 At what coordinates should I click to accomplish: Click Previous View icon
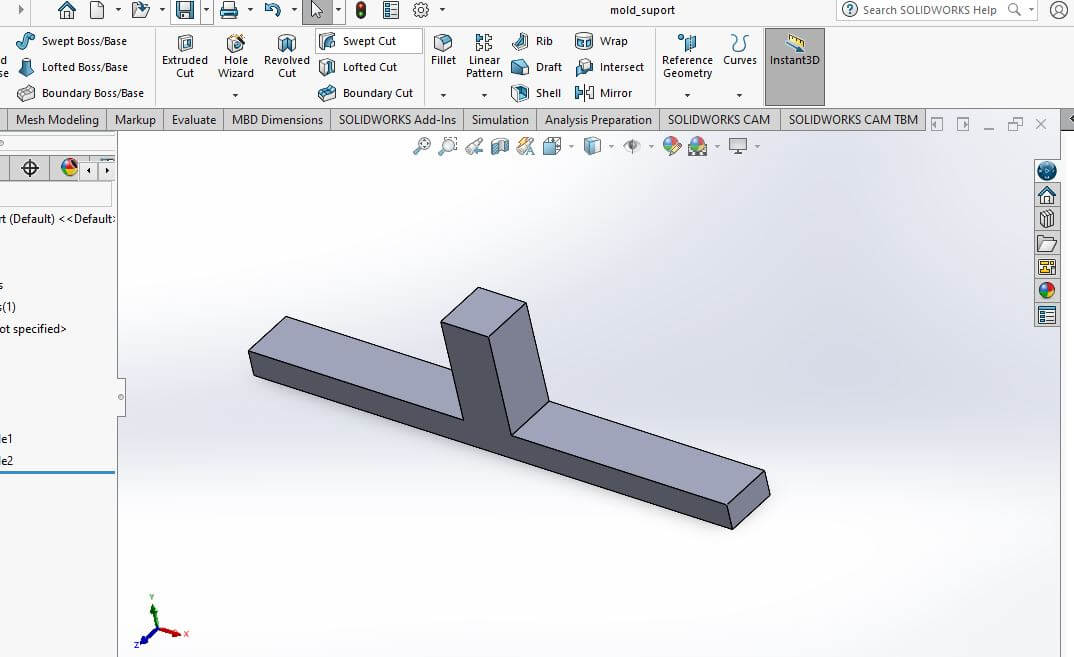tap(474, 146)
